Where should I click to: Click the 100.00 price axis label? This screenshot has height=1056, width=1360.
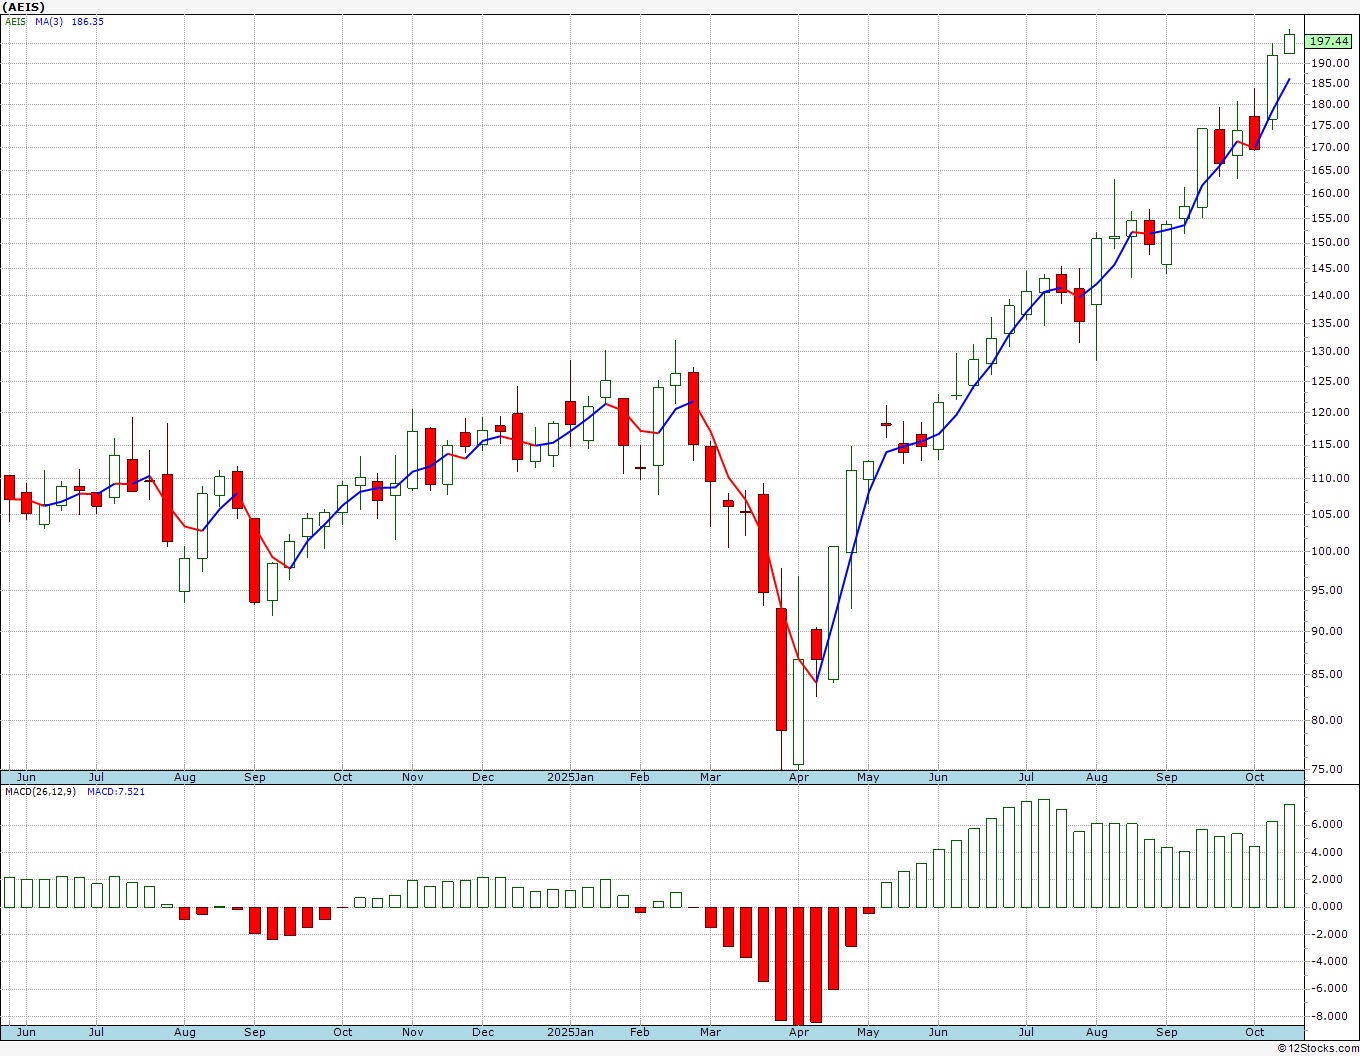(1331, 551)
